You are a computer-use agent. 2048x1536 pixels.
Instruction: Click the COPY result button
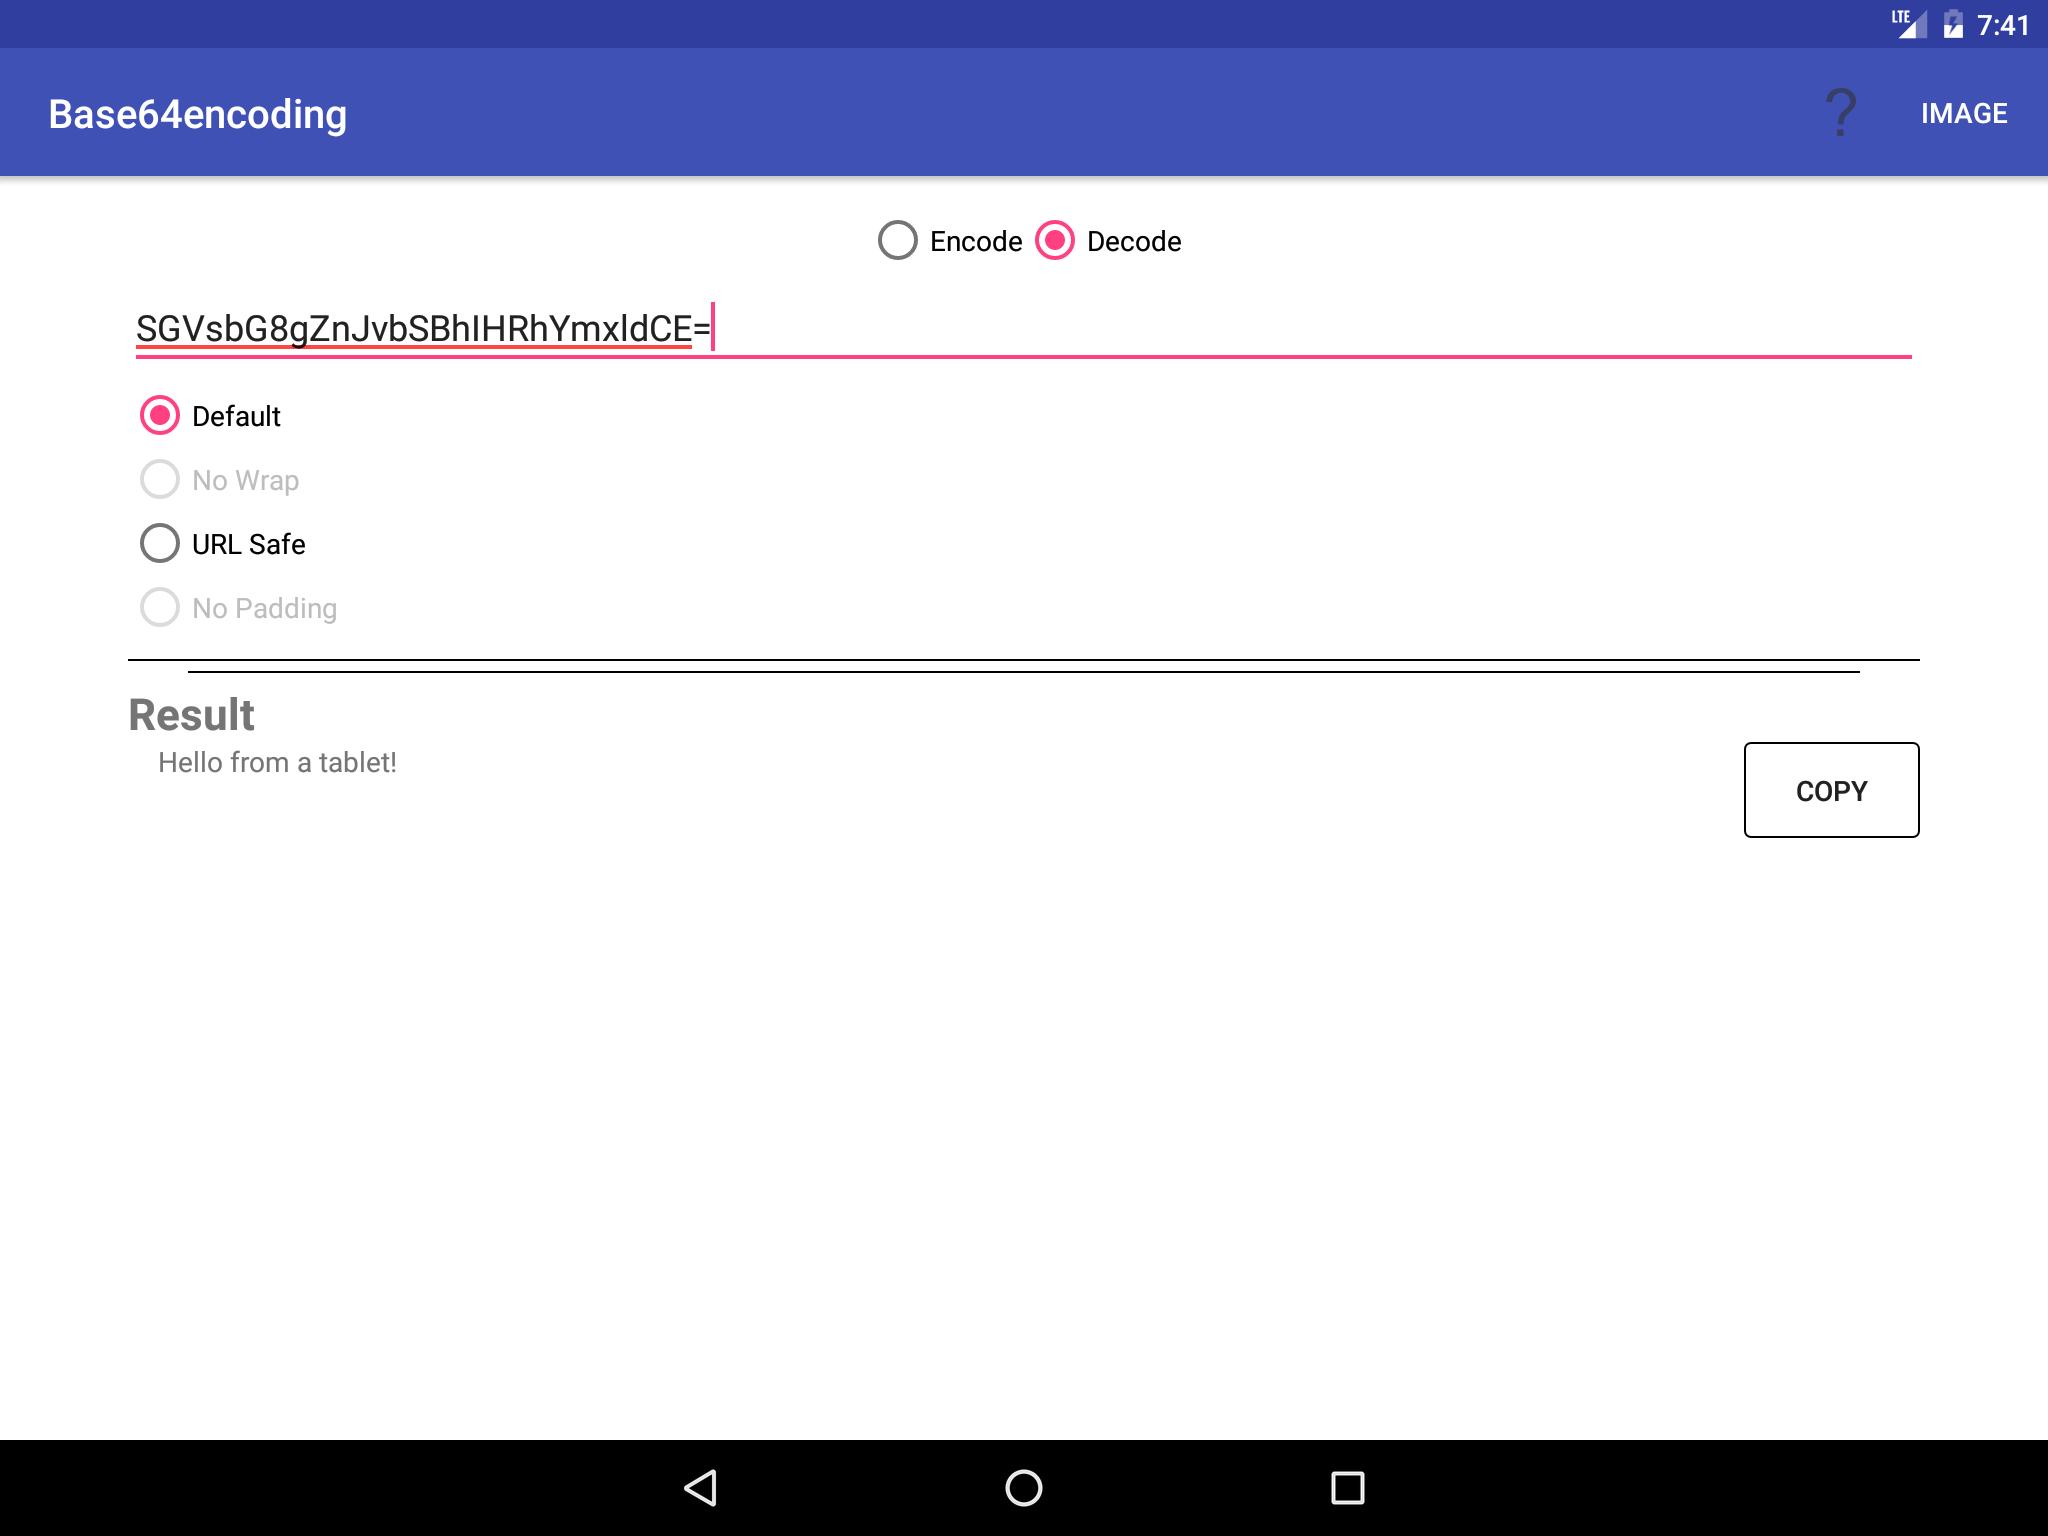1830,791
